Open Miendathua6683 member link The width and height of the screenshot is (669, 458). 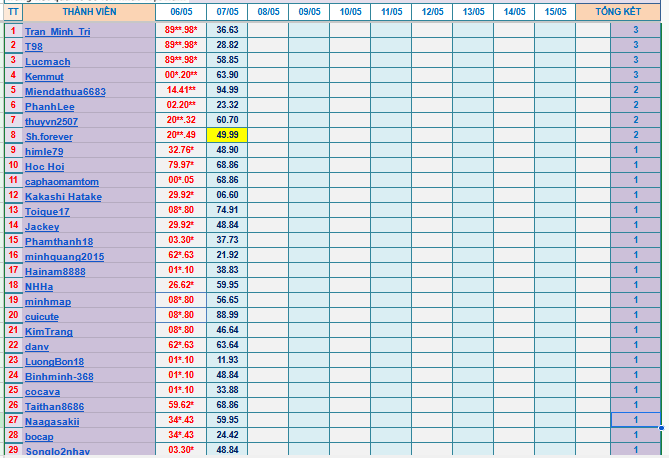point(65,91)
